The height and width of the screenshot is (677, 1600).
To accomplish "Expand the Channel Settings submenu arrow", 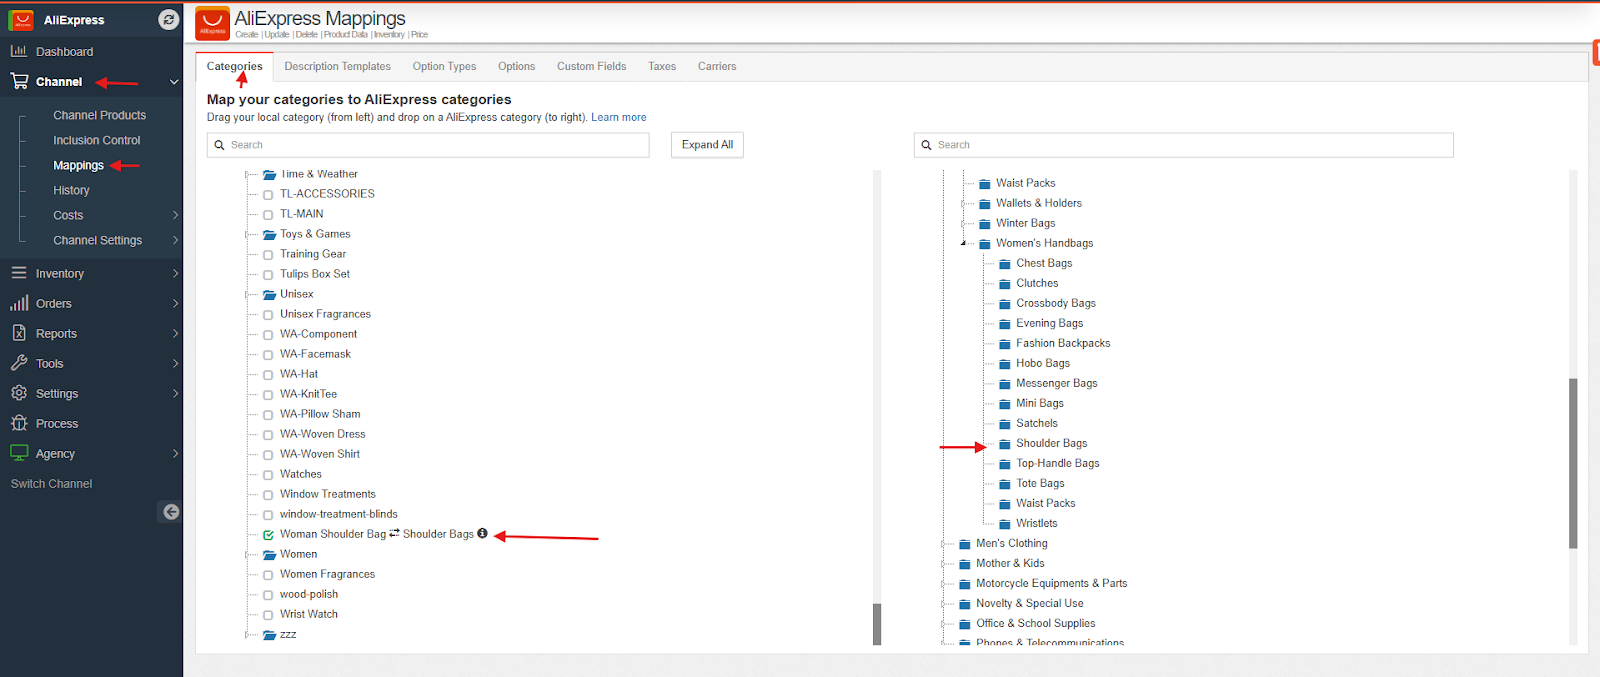I will [175, 240].
